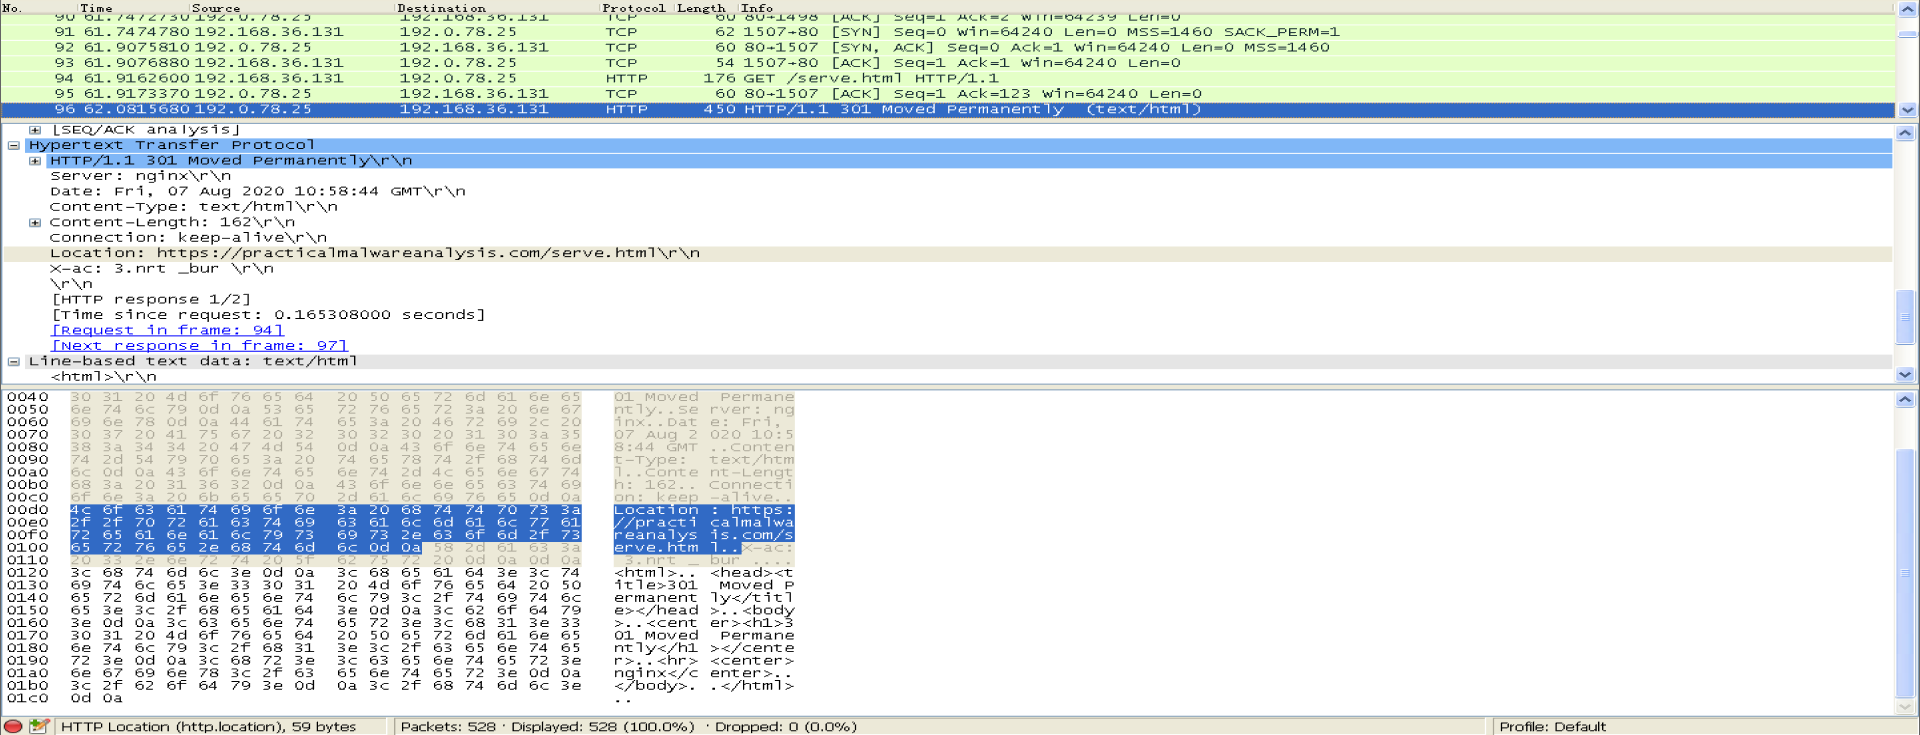Click packet bytes scrollbar thumb

[1905, 574]
